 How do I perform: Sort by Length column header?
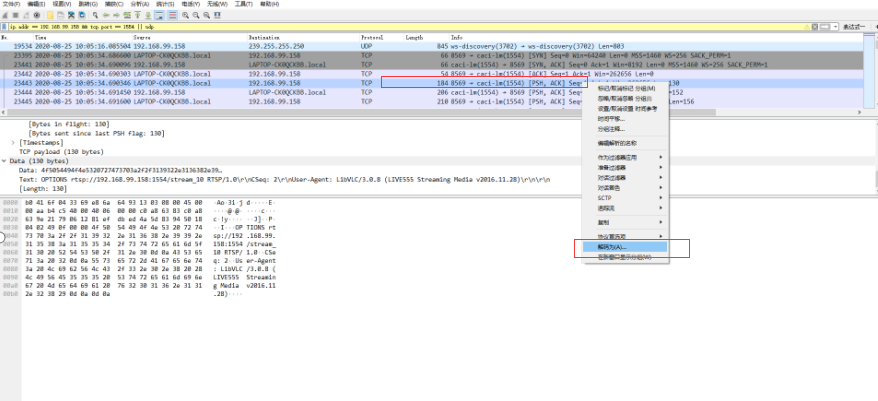427,38
